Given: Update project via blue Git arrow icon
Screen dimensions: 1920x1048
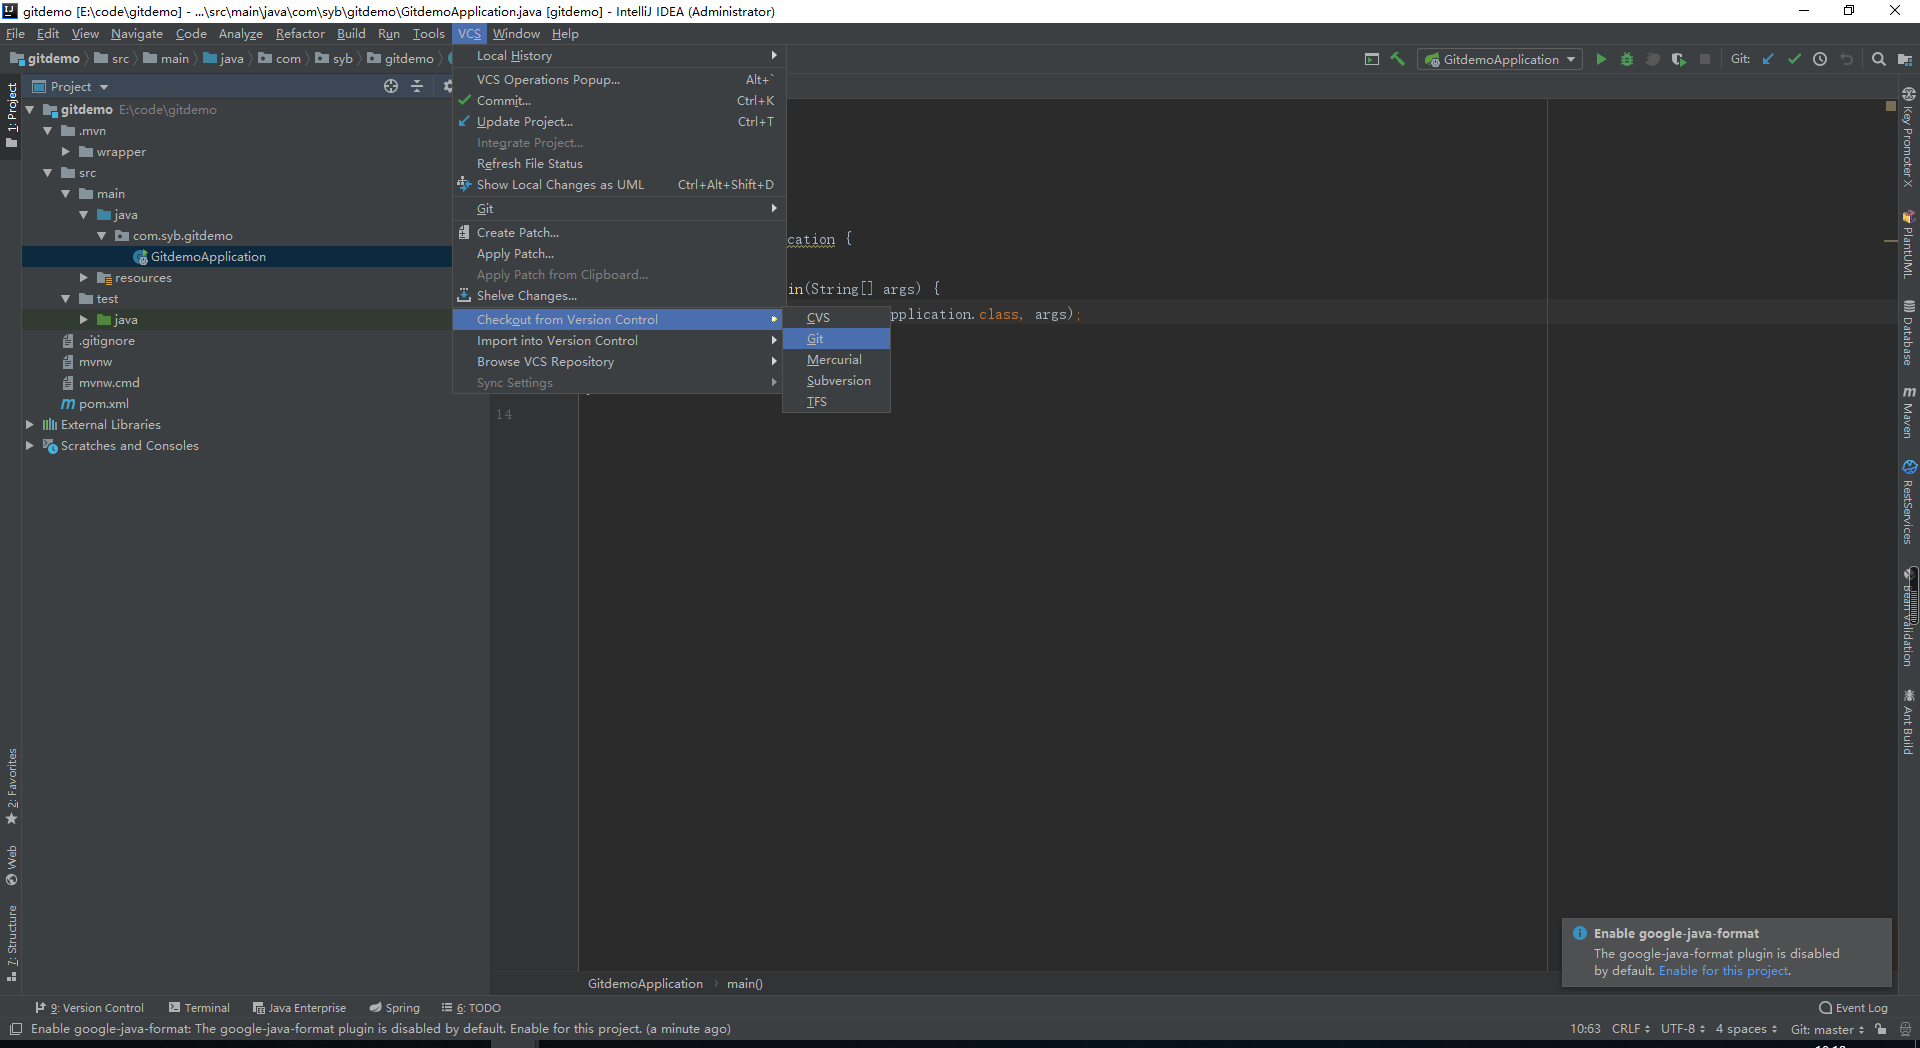Looking at the screenshot, I should tap(1768, 60).
